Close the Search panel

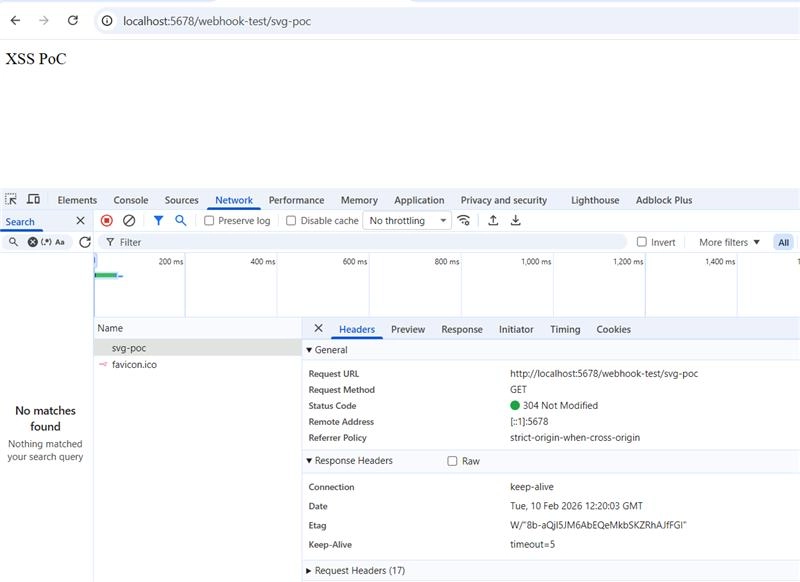tap(80, 221)
